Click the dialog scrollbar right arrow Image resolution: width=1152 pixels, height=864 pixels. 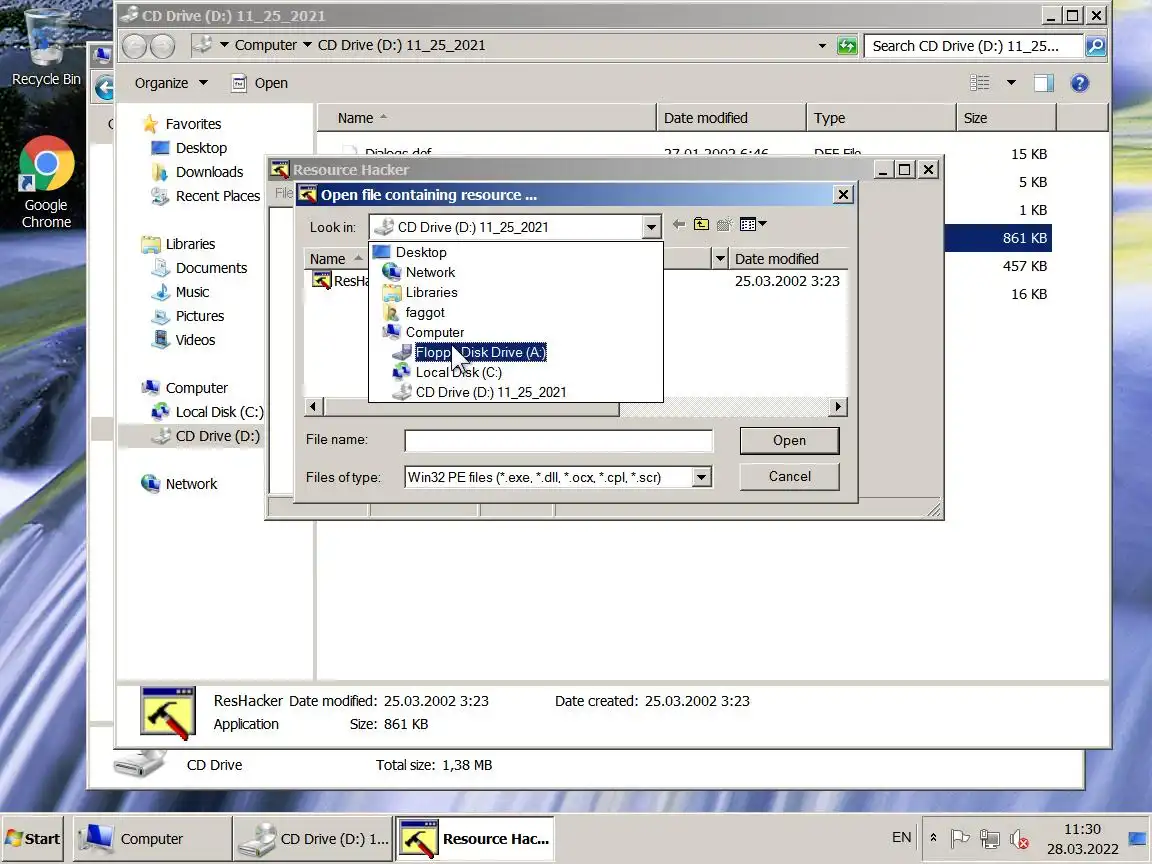(x=838, y=406)
